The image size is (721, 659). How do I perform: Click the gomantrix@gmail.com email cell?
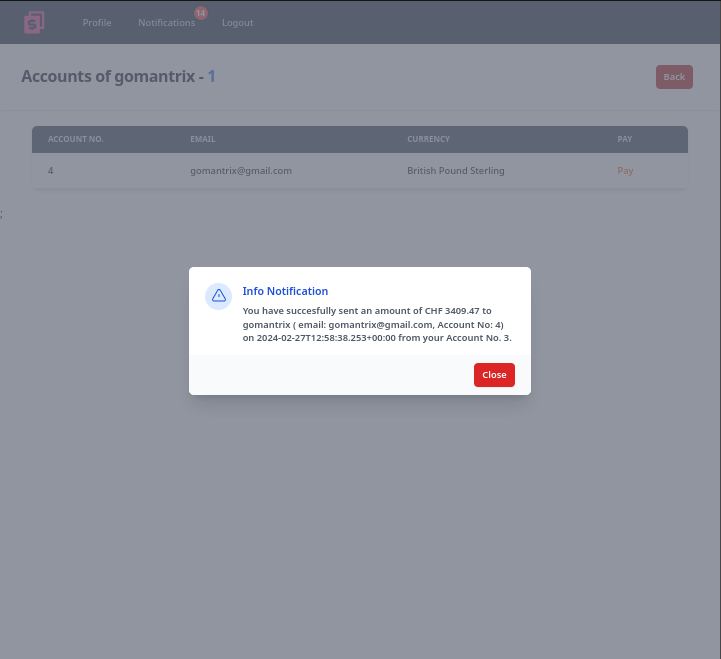241,171
